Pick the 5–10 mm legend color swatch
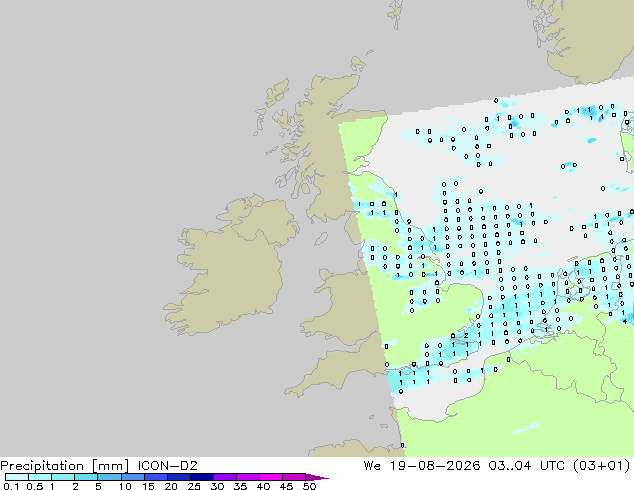The height and width of the screenshot is (490, 634). (x=109, y=477)
